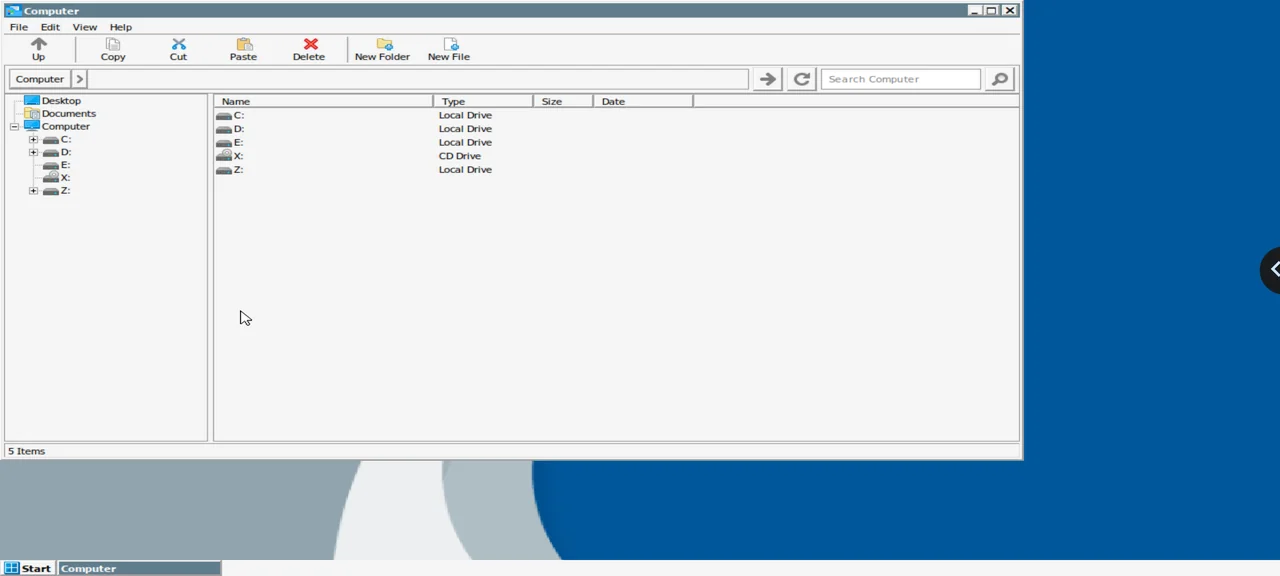Refresh the view using the refresh icon
The image size is (1280, 576).
801,79
